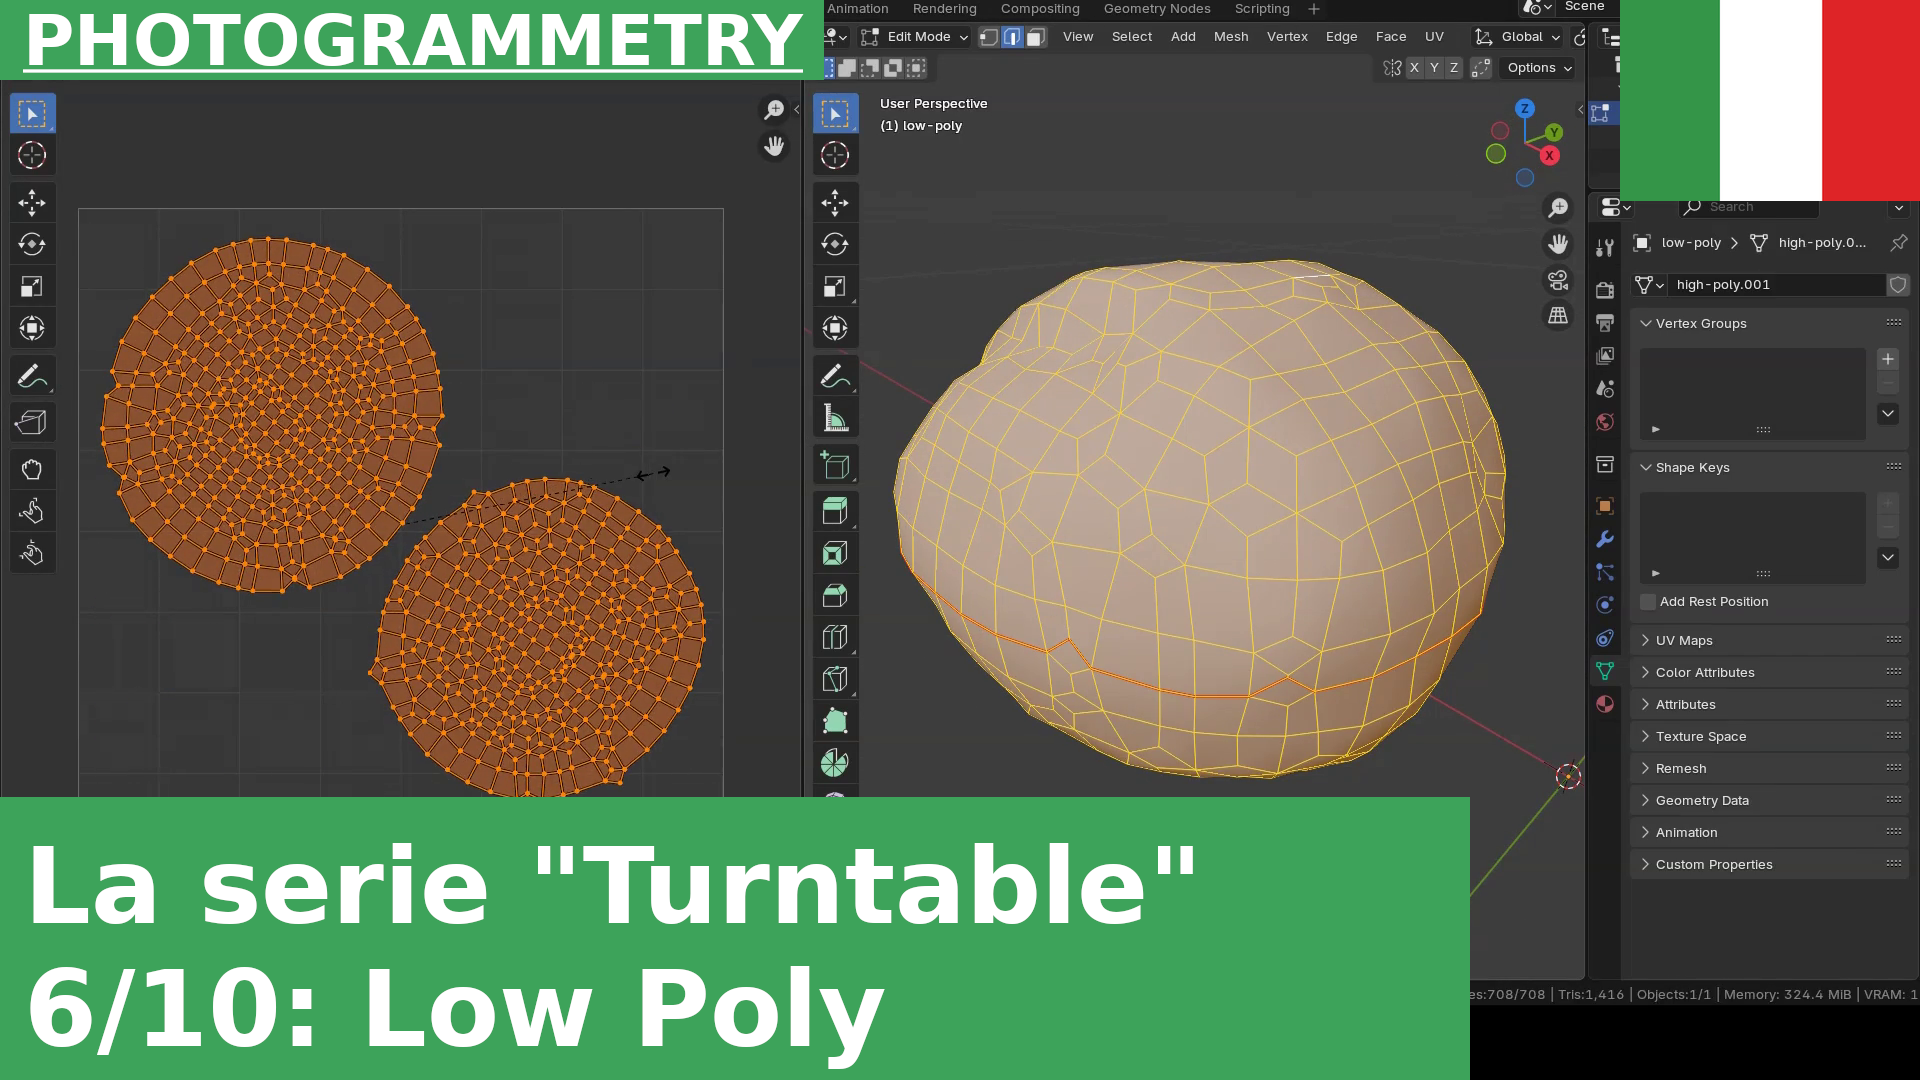Select the Knife tool
This screenshot has width=1920, height=1080.
point(835,680)
